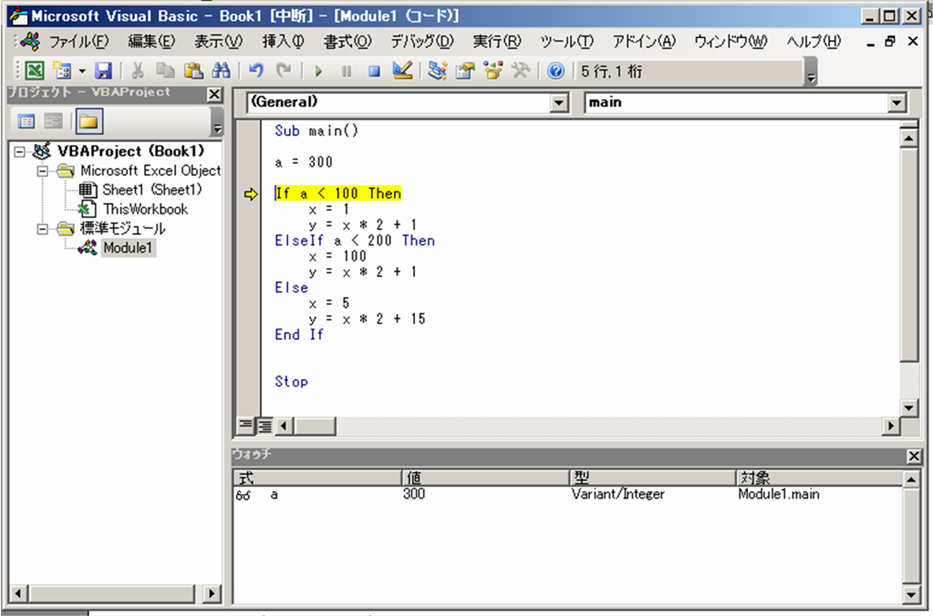
Task: Toggle Design Mode icon
Action: click(x=402, y=71)
